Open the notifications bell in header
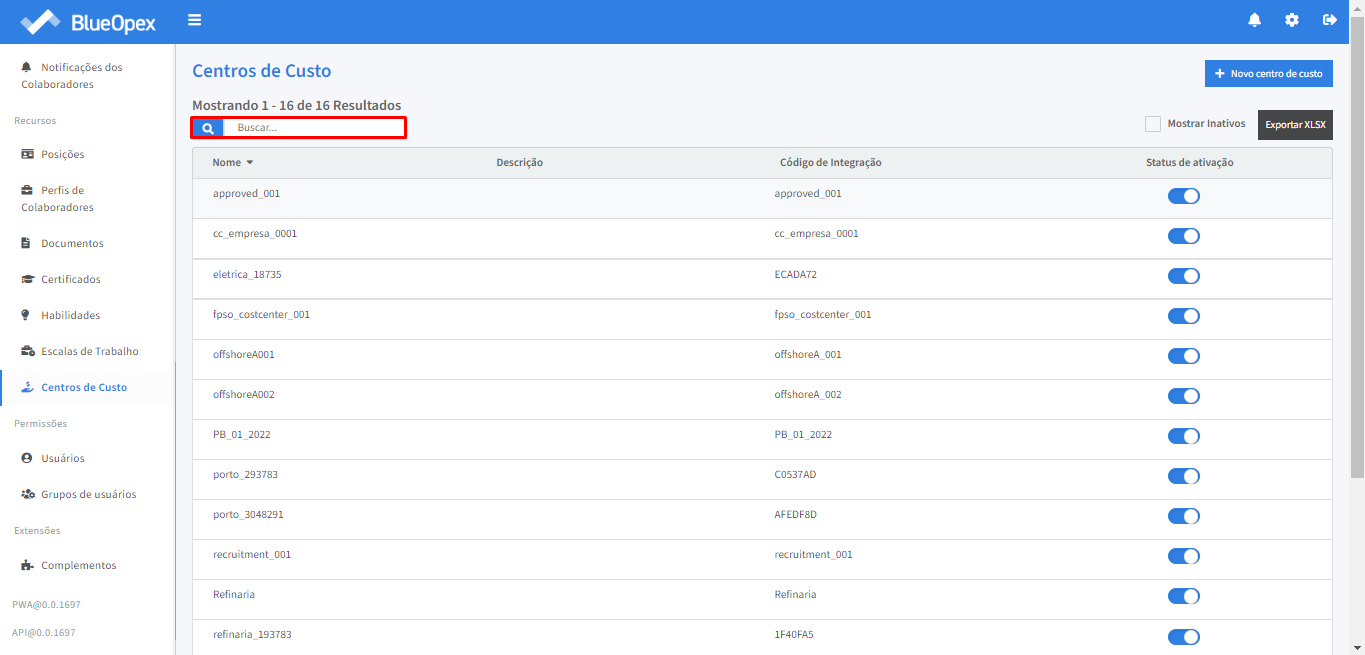Image resolution: width=1365 pixels, height=655 pixels. point(1254,20)
